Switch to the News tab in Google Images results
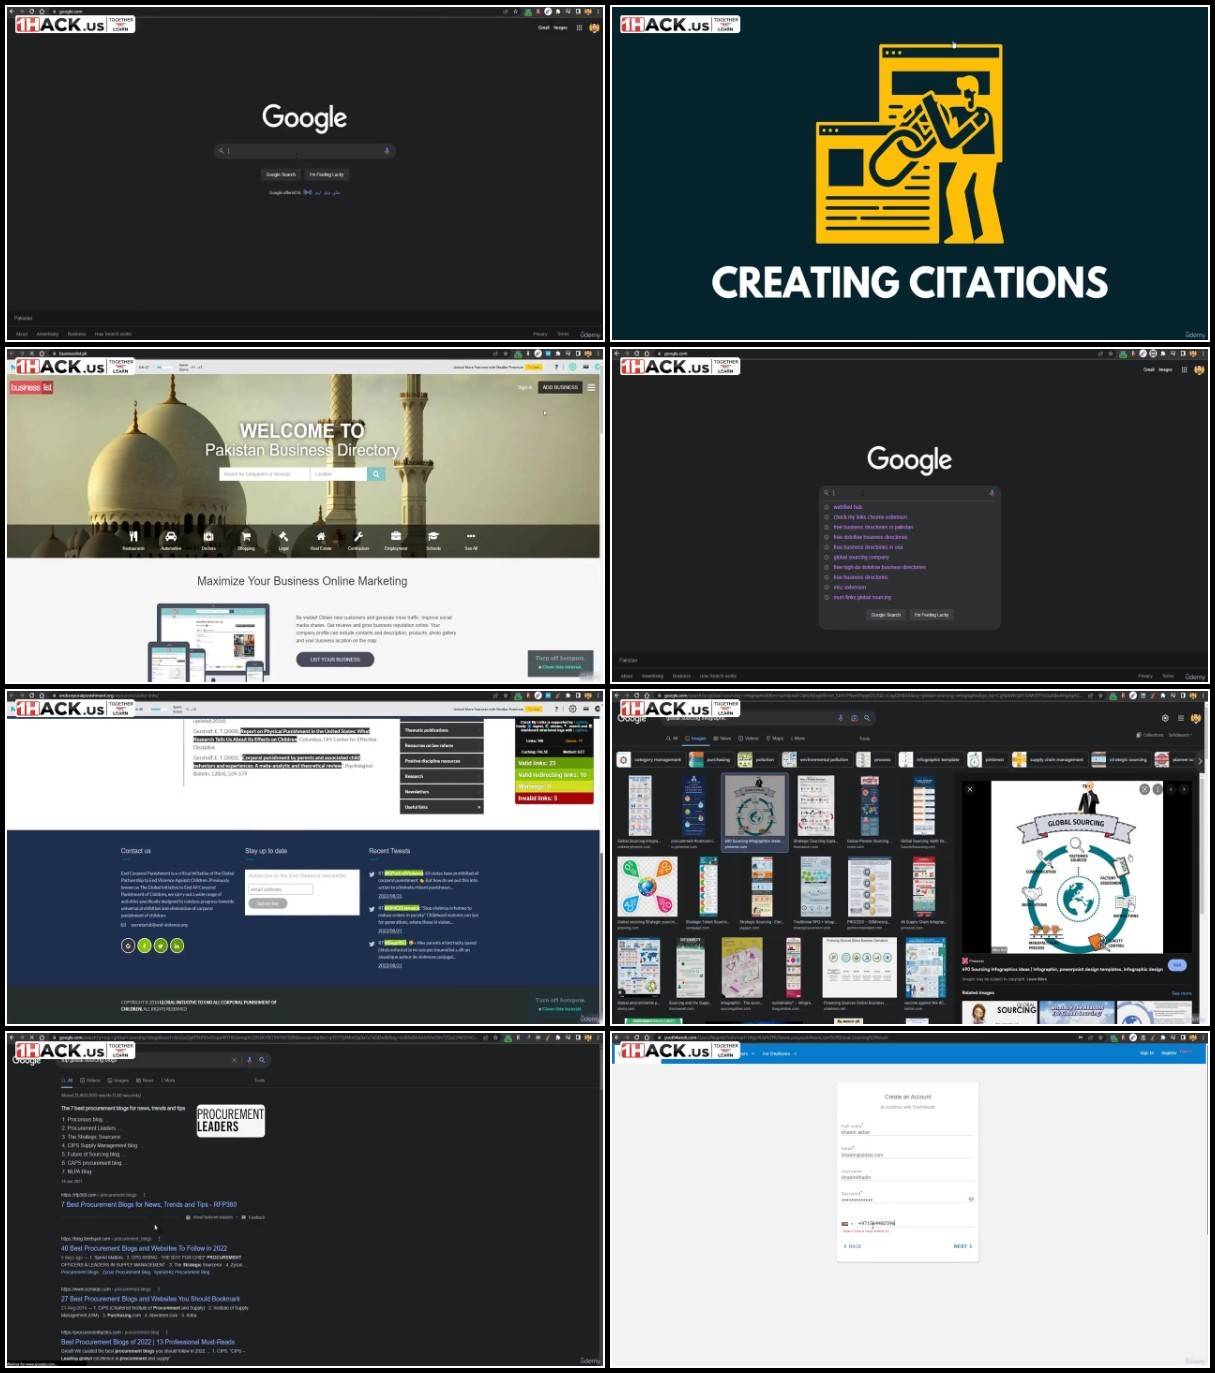The height and width of the screenshot is (1373, 1215). [x=723, y=738]
